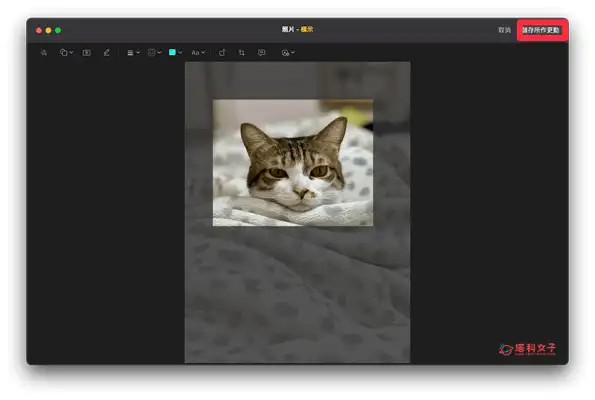This screenshot has height=400, width=595.
Task: Select the Sketch drawing tool
Action: click(44, 53)
